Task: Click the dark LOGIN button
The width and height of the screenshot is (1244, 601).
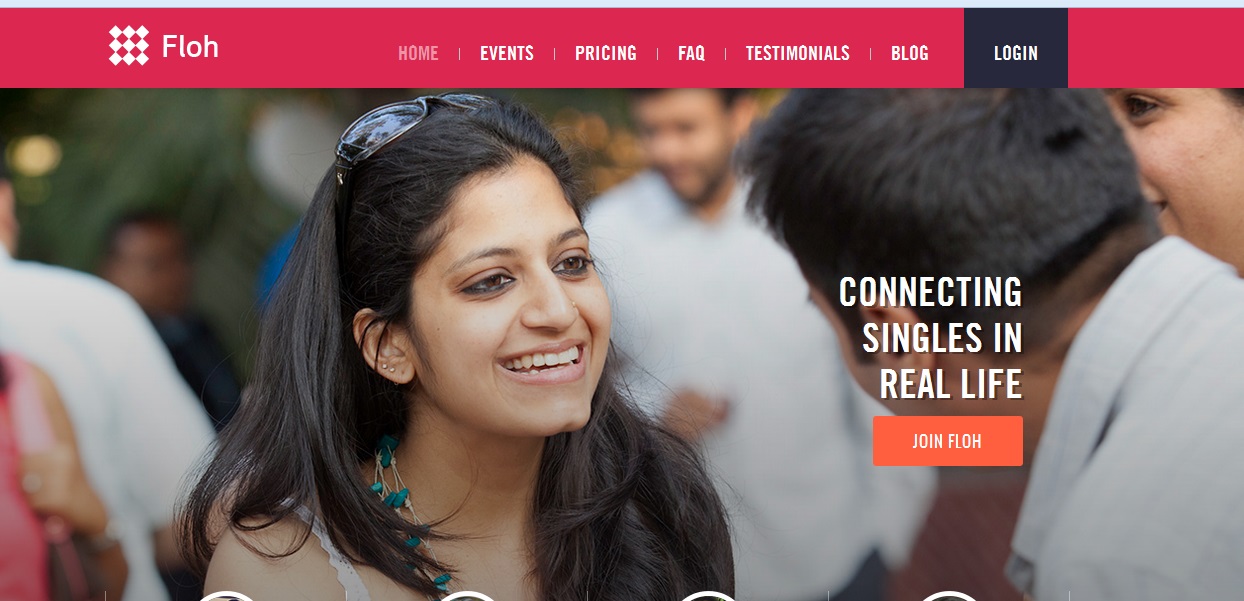Action: tap(1016, 48)
